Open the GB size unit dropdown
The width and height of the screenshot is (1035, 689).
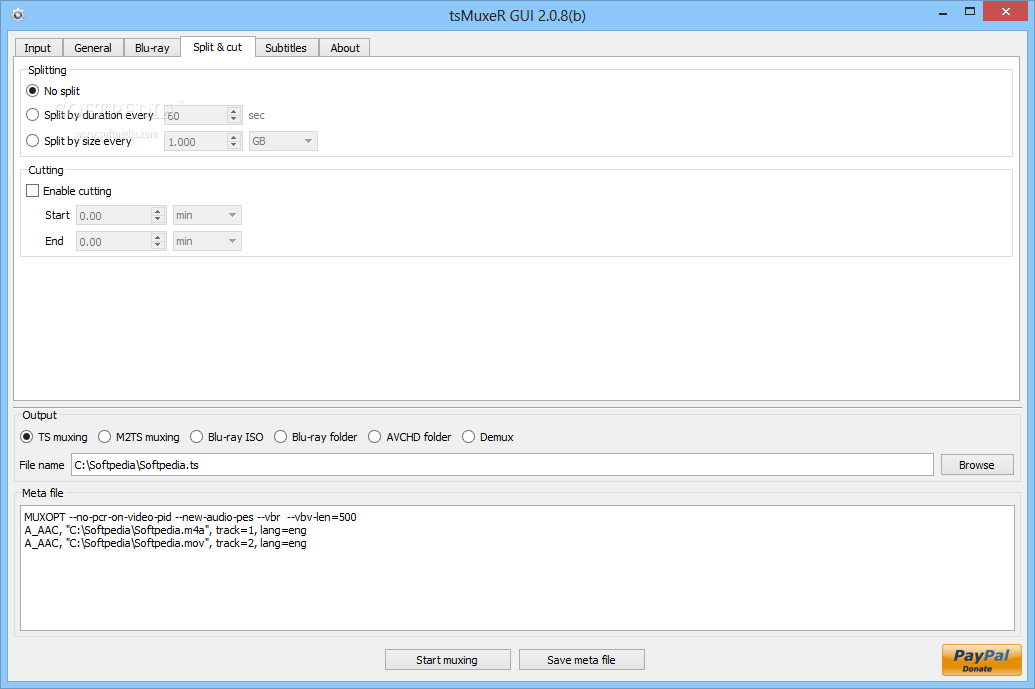pos(283,141)
